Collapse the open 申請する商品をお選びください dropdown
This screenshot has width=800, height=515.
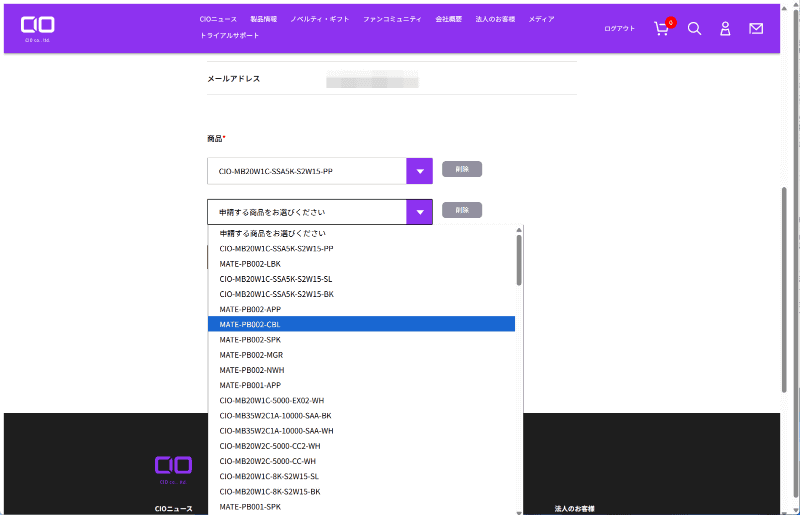click(x=320, y=212)
